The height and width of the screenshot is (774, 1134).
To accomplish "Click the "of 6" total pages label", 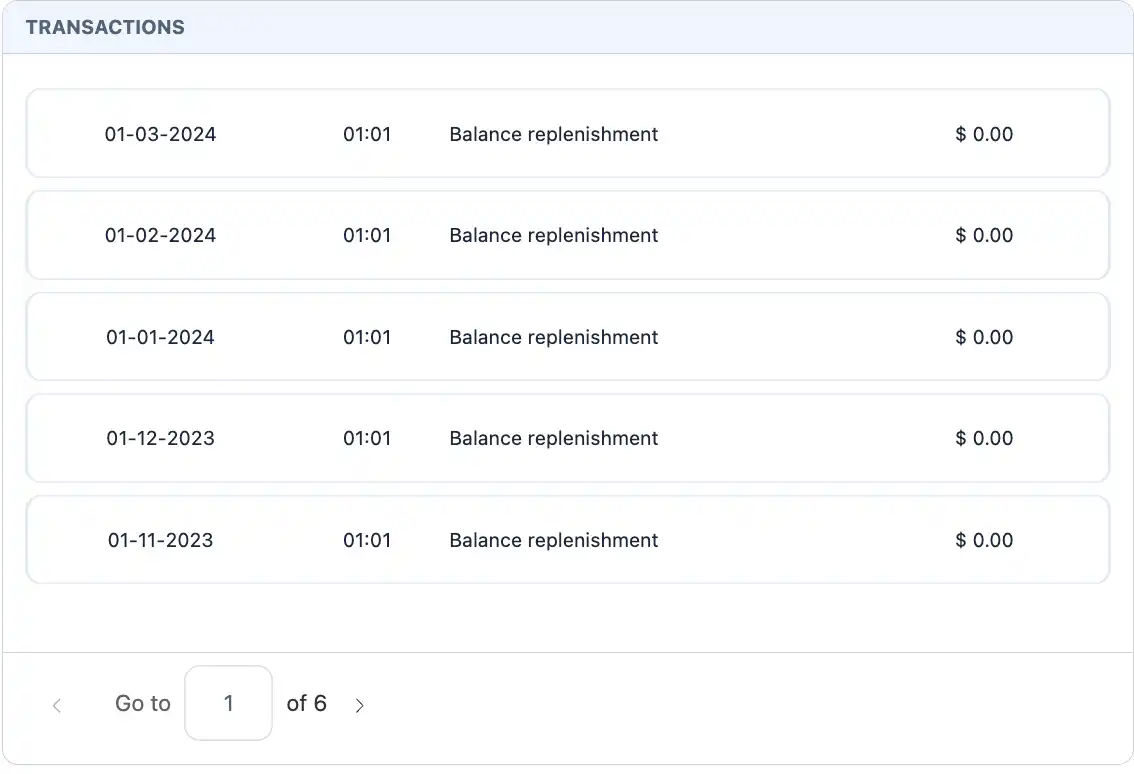I will point(306,703).
